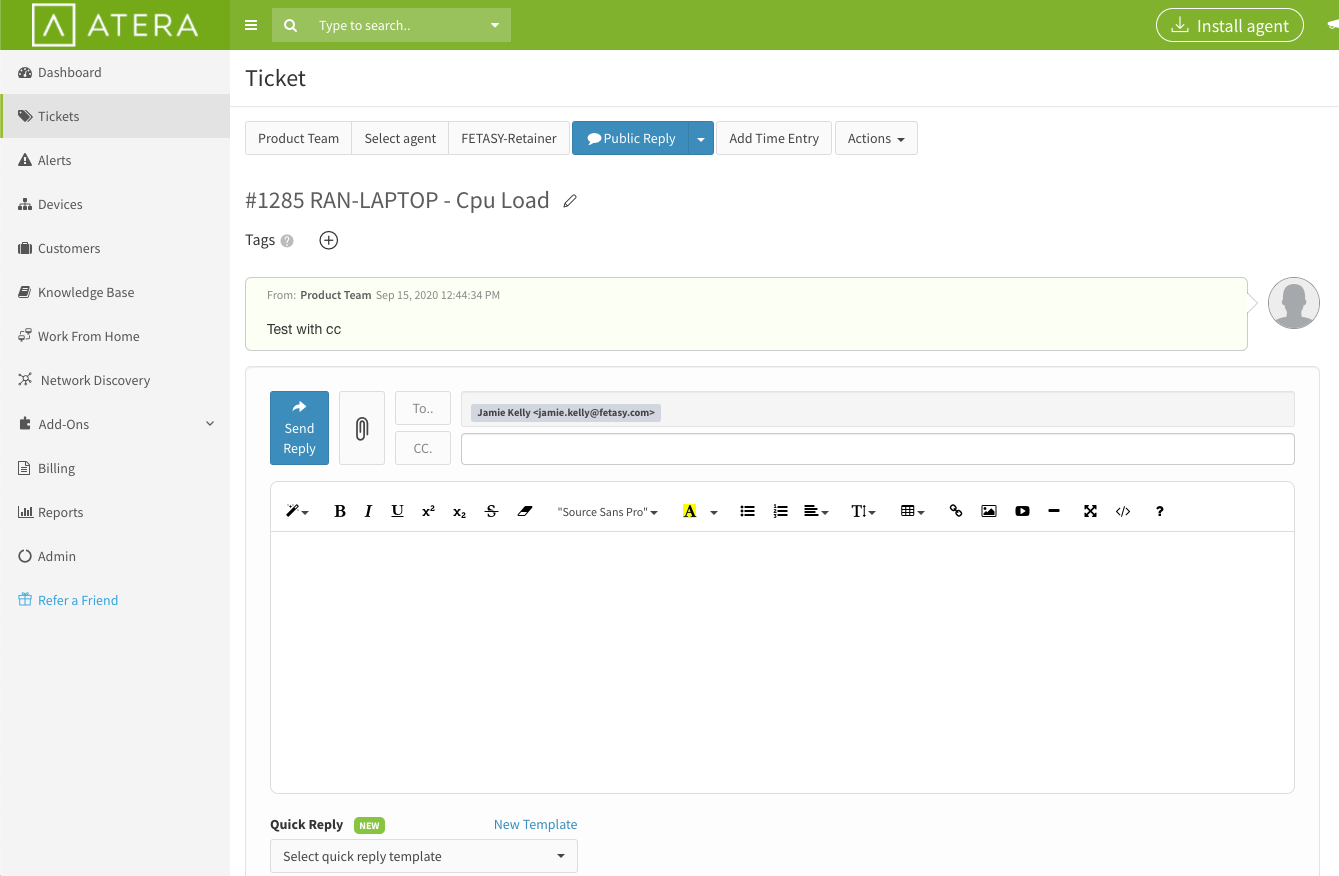Open the text color picker arrow
Viewport: 1339px width, 876px height.
click(714, 512)
